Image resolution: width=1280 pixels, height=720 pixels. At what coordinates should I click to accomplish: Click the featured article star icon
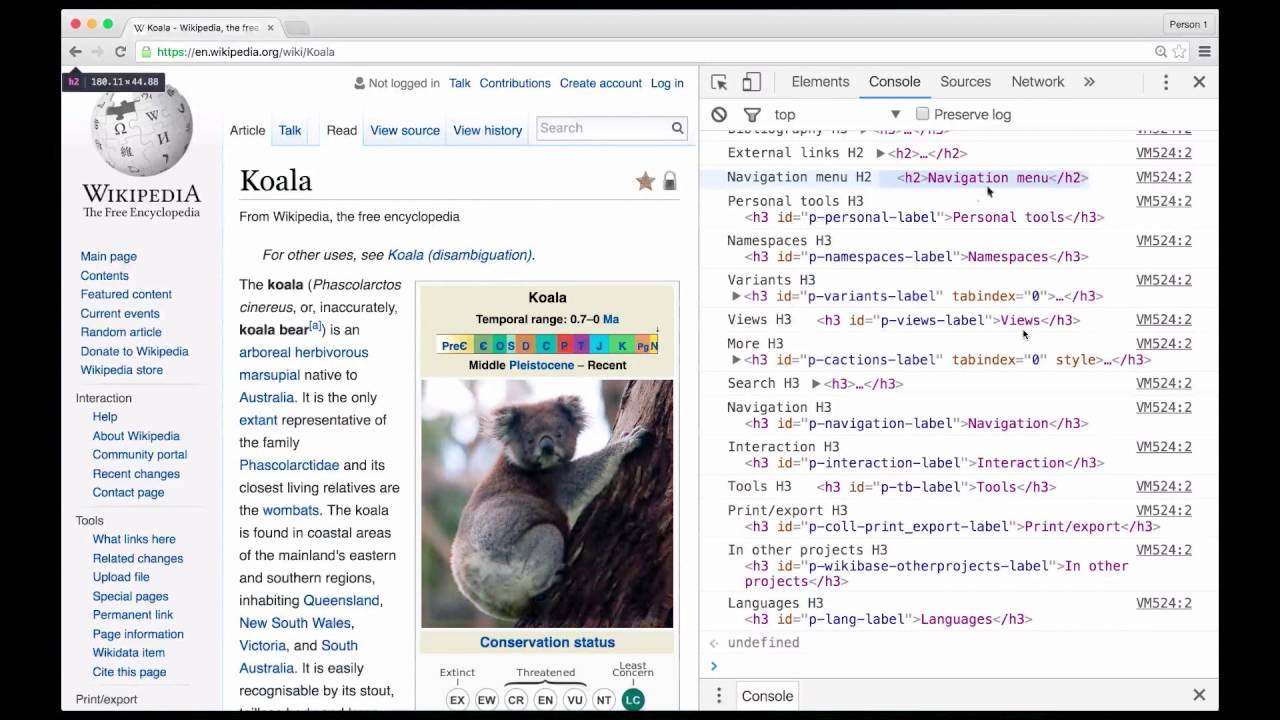click(645, 181)
